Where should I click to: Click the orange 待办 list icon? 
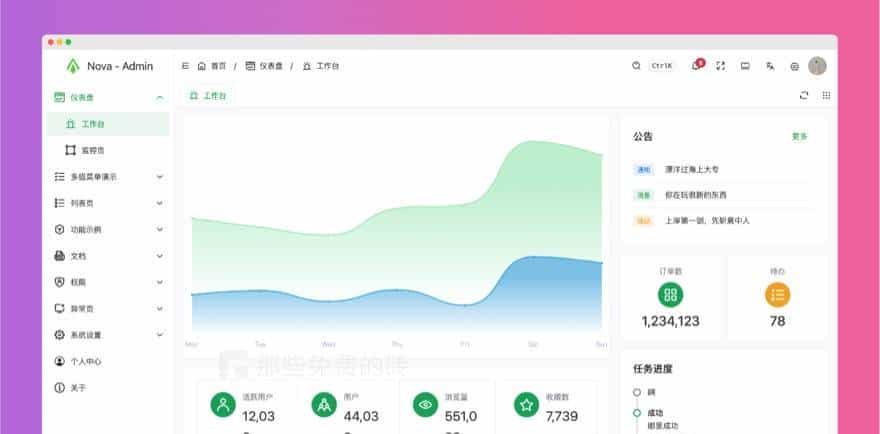coord(777,295)
